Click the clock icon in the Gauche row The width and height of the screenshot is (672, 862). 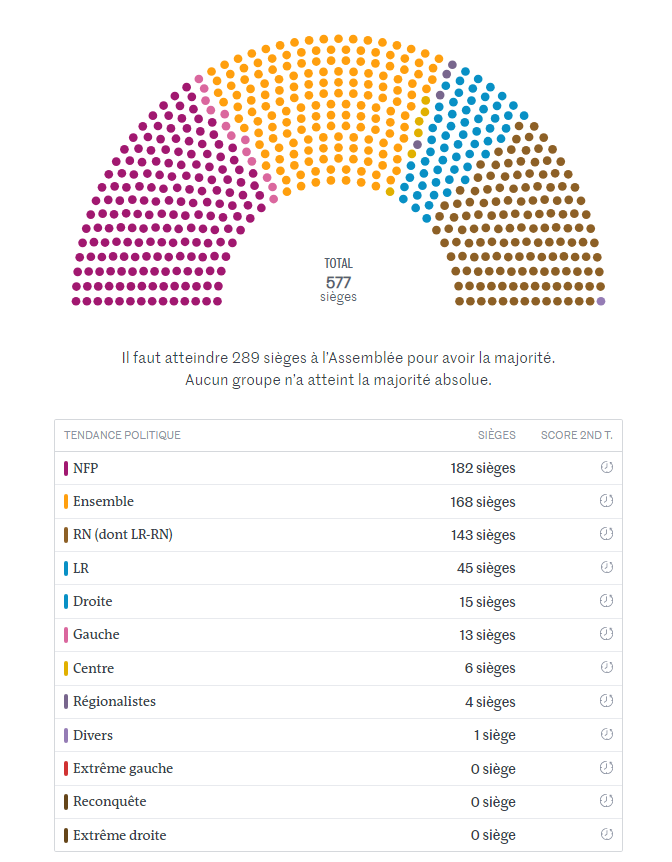pos(606,634)
